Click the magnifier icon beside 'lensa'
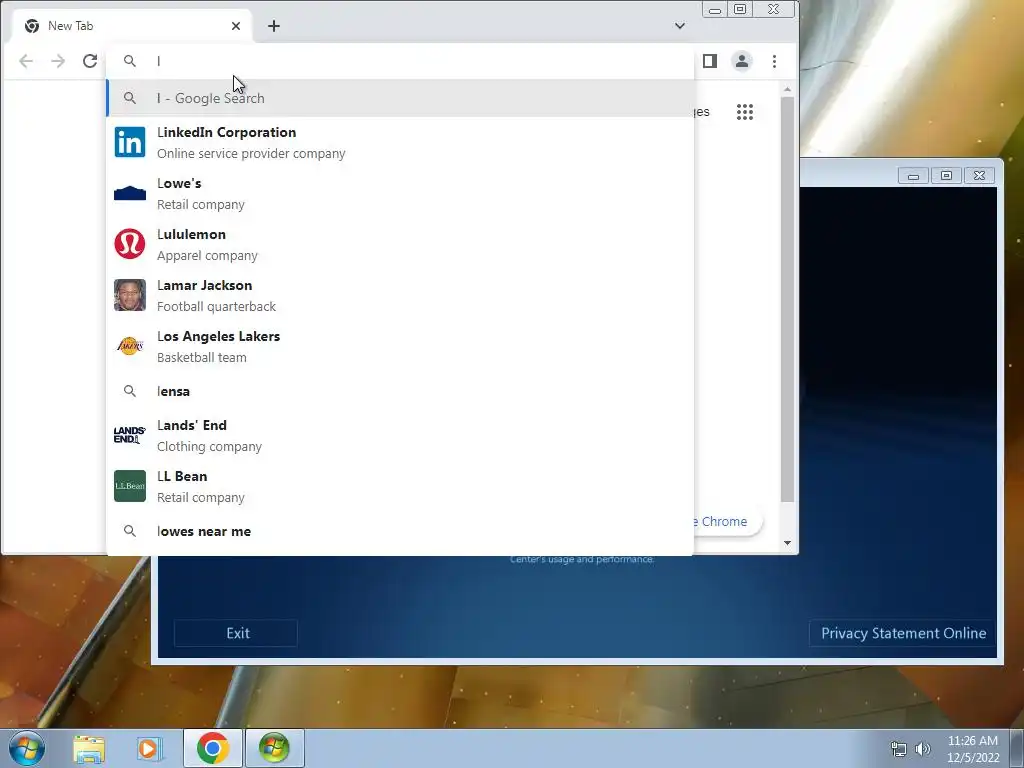The height and width of the screenshot is (768, 1024). tap(129, 391)
